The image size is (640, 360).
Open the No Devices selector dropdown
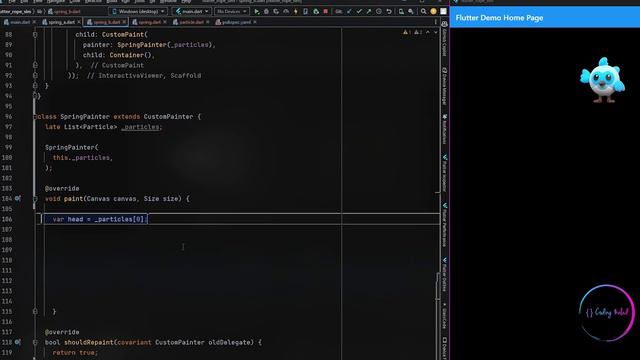tap(231, 11)
